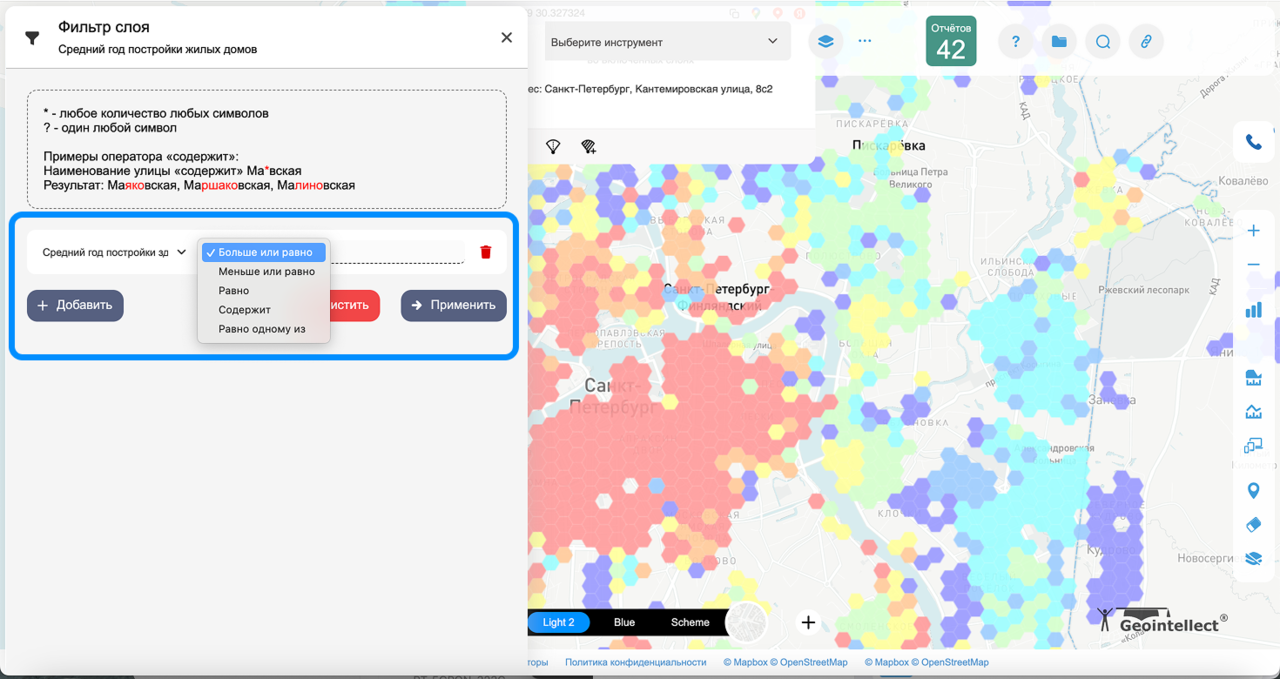Select the eraser tool icon

pos(1253,525)
